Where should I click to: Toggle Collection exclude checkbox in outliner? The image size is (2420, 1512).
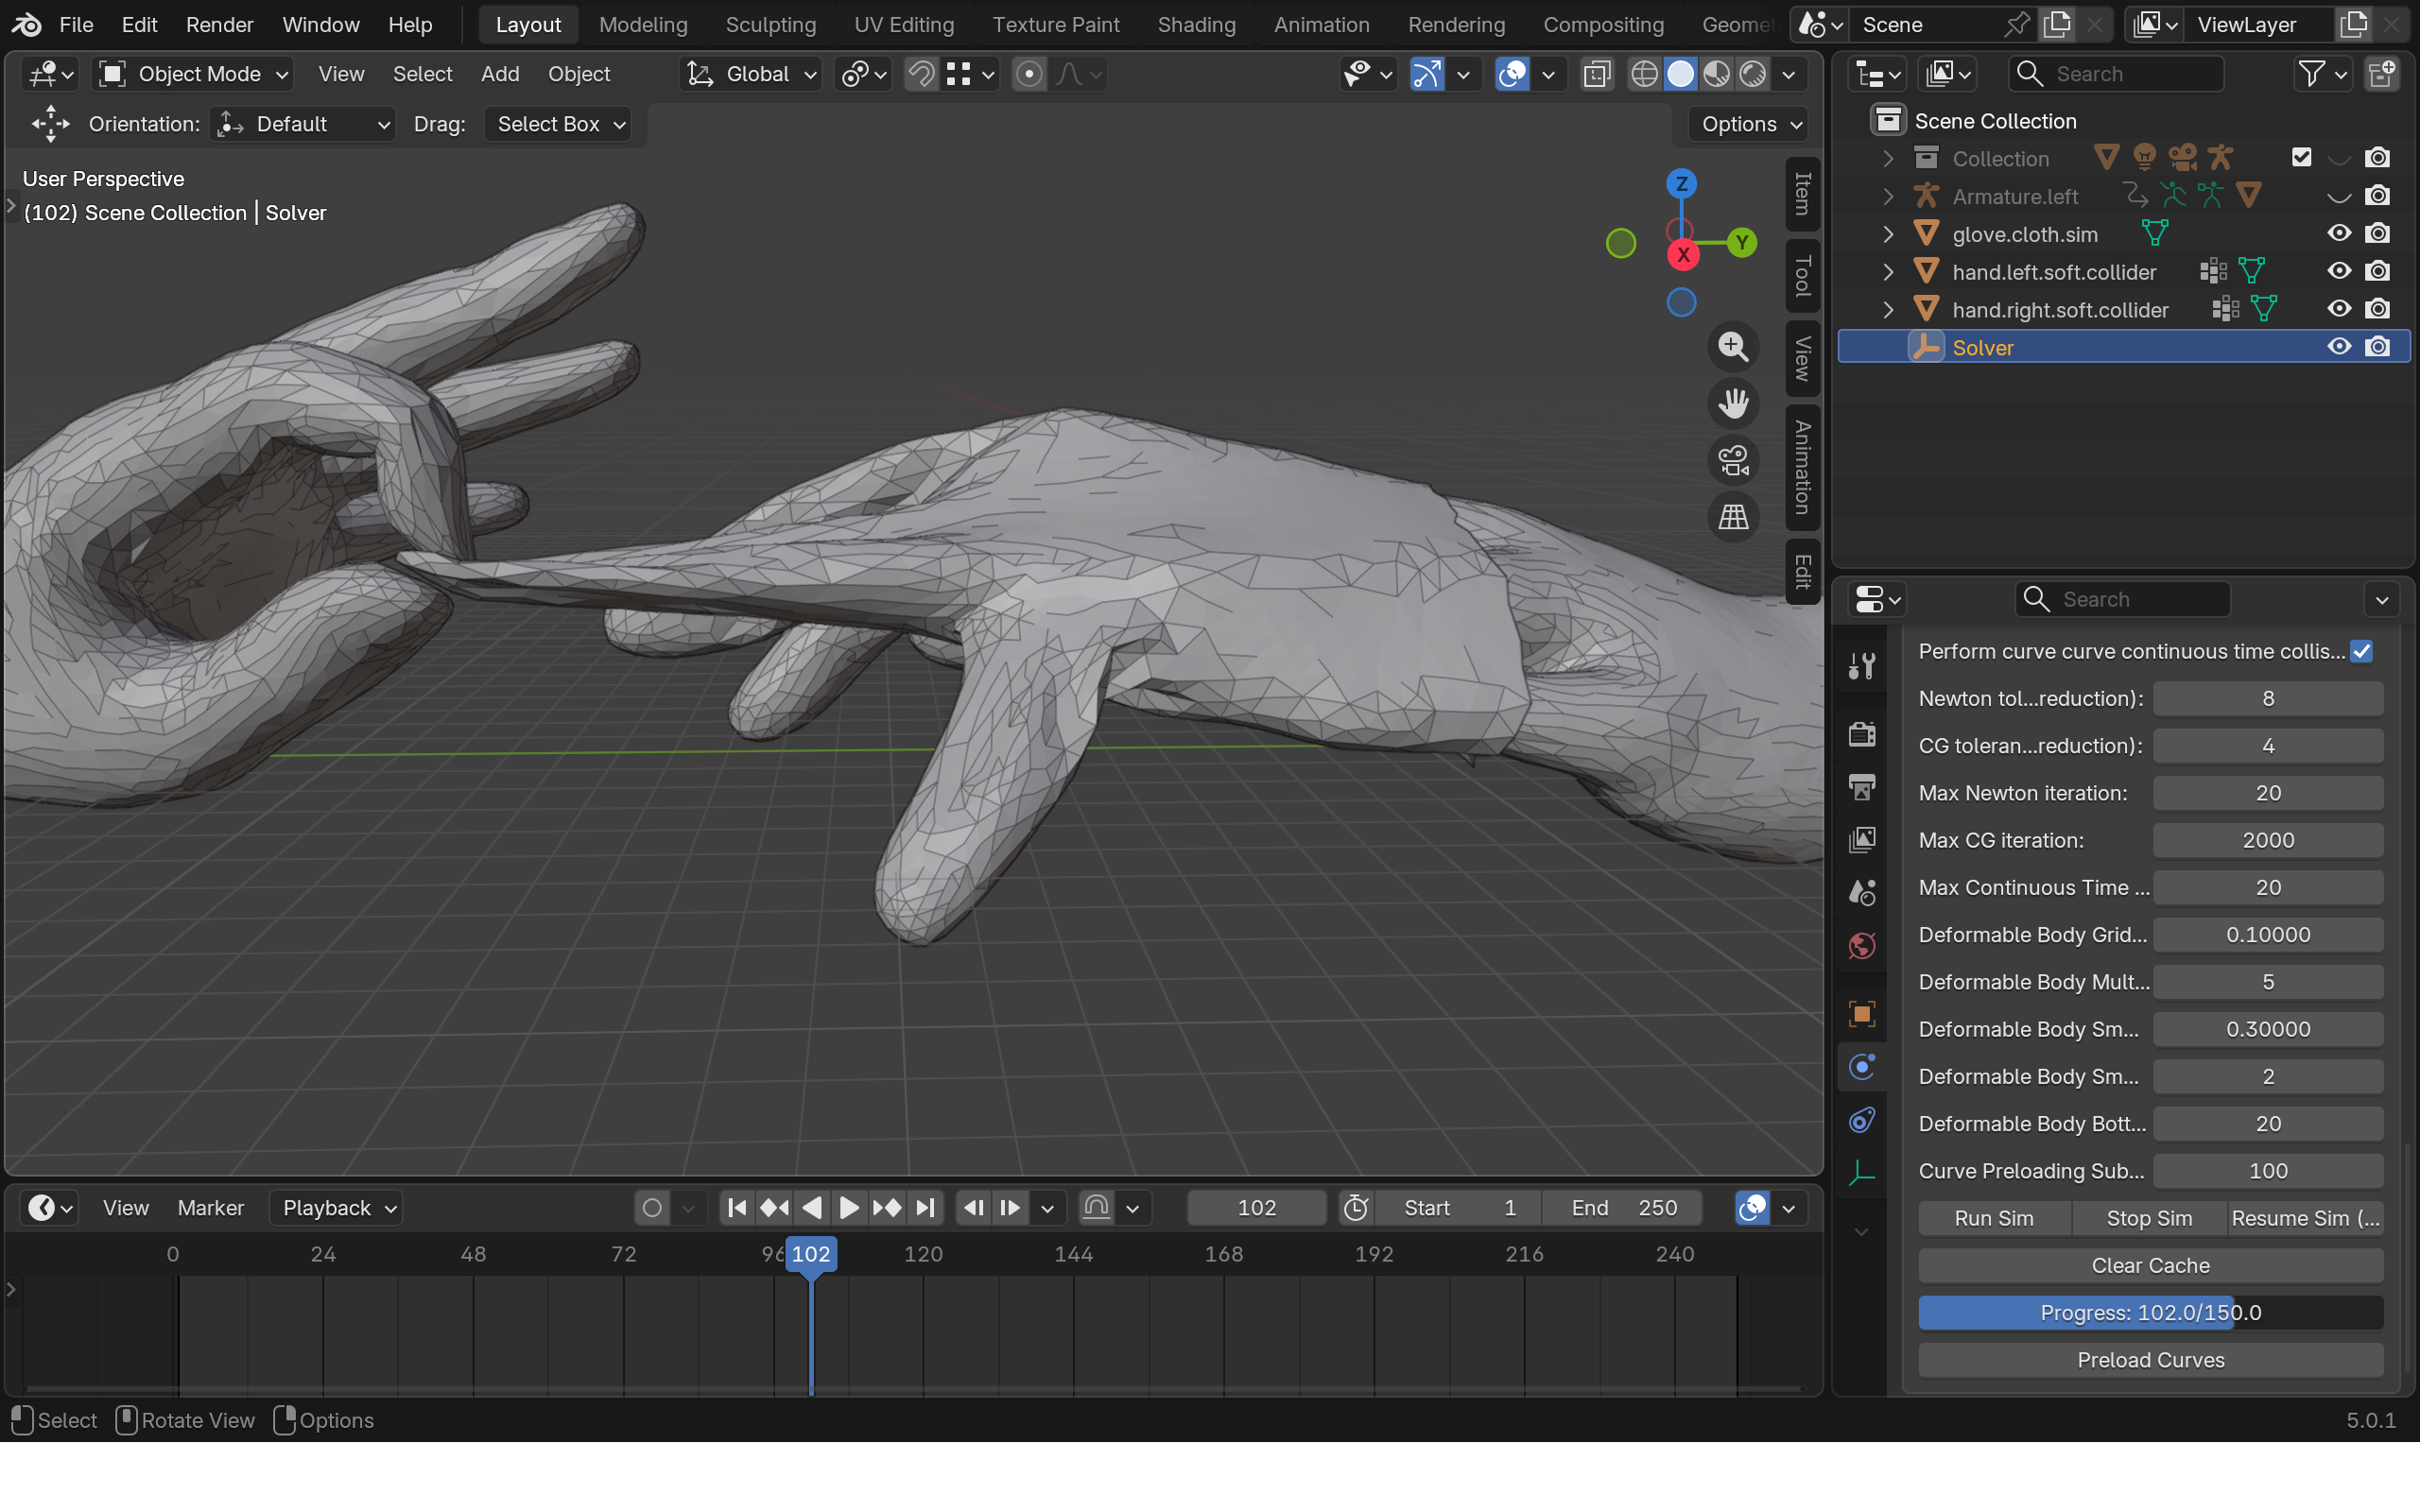click(2301, 158)
